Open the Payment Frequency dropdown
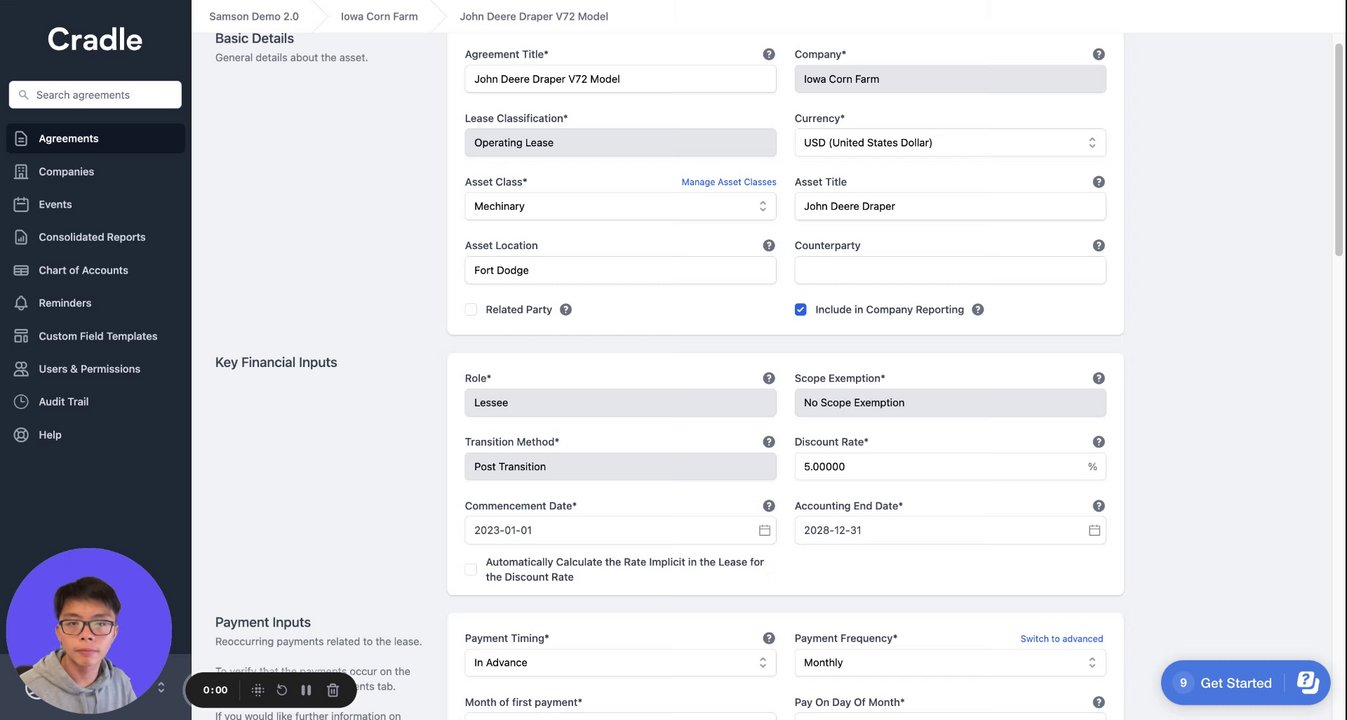The height and width of the screenshot is (720, 1347). click(950, 662)
